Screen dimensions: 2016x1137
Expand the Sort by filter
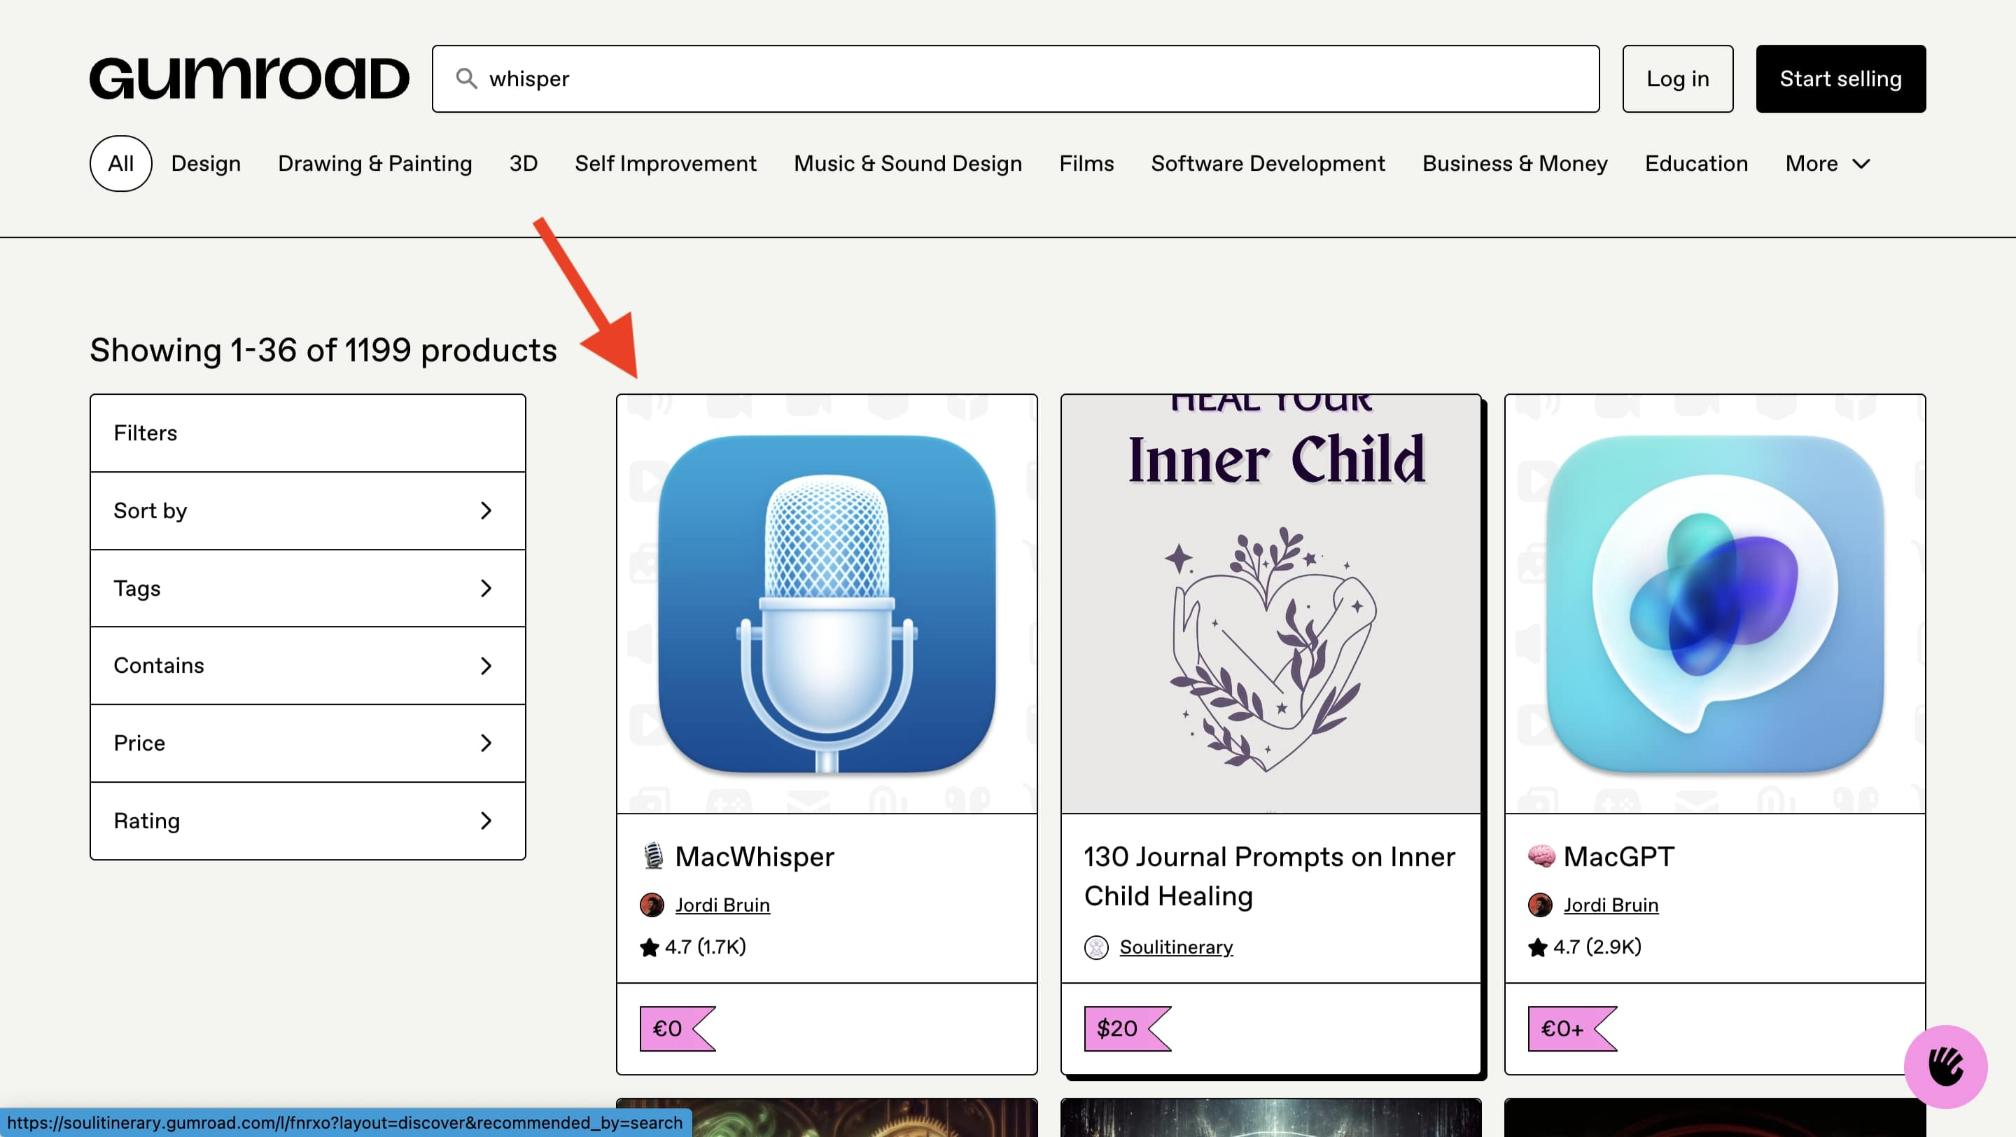[x=308, y=511]
